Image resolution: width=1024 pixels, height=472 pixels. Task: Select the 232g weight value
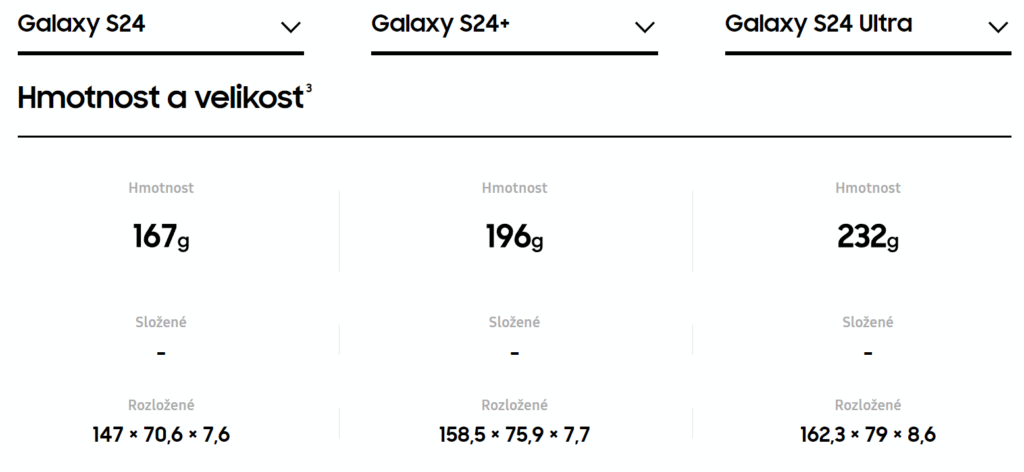868,236
